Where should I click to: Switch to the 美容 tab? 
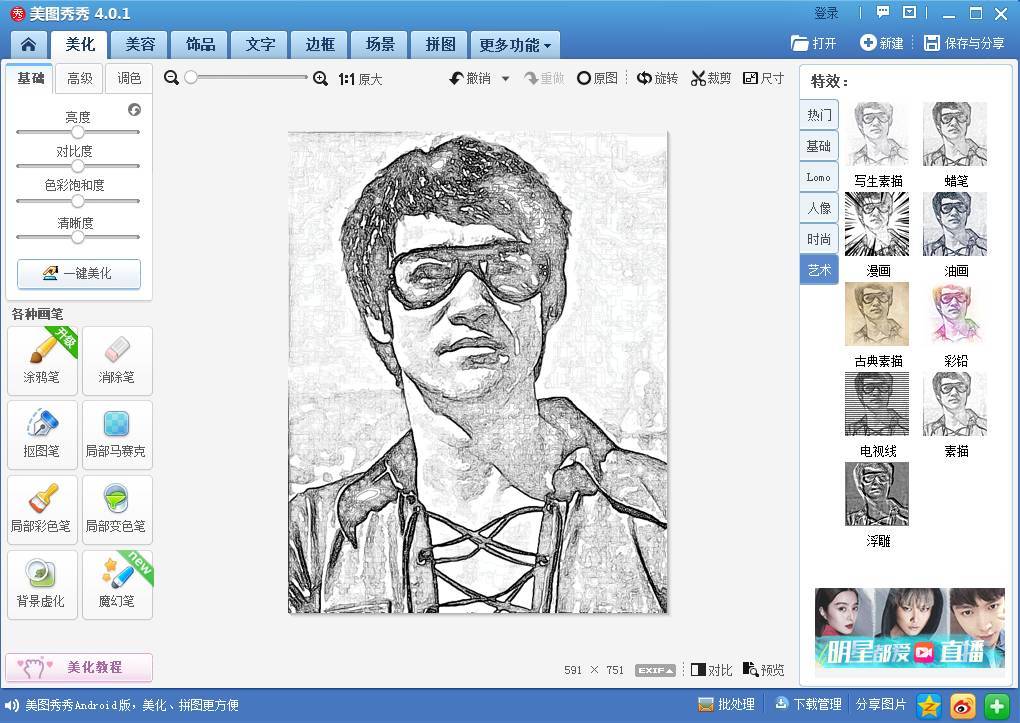tap(140, 45)
